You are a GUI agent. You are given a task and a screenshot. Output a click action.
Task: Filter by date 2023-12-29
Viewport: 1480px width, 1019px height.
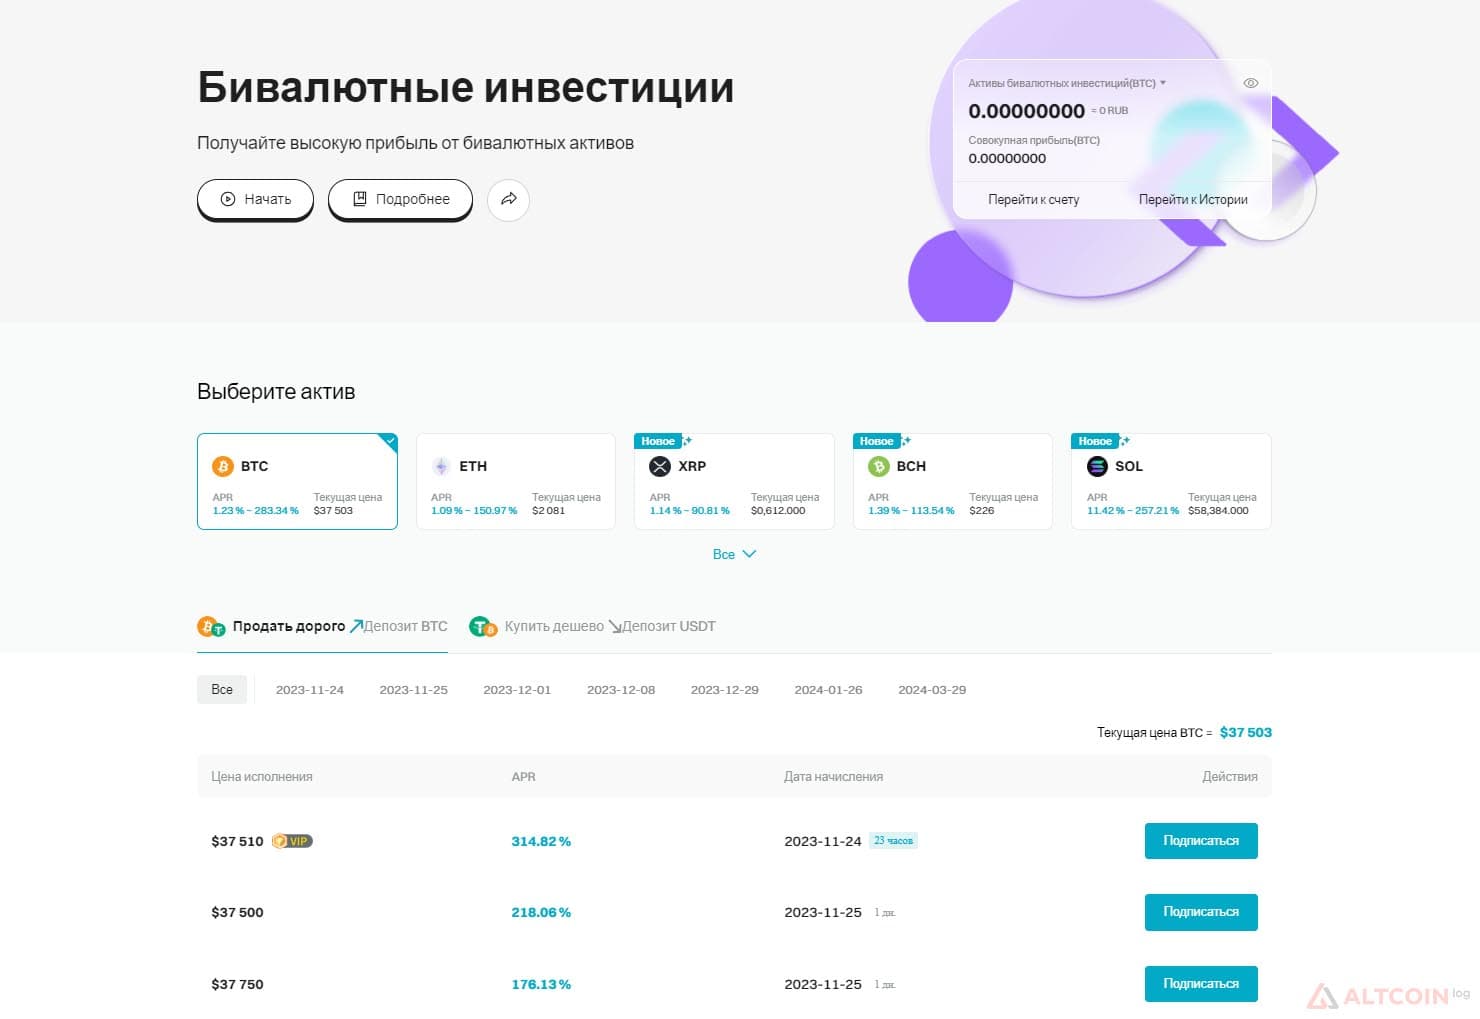(x=725, y=690)
